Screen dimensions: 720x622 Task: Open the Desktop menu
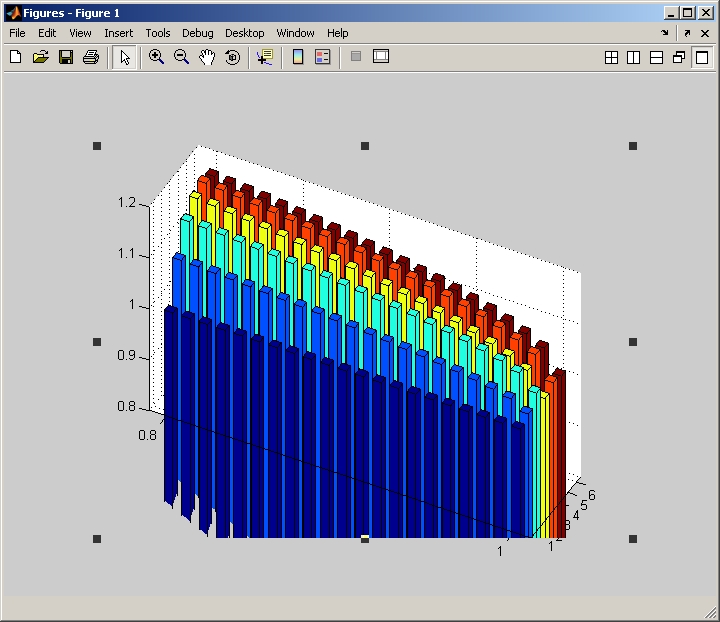point(245,33)
